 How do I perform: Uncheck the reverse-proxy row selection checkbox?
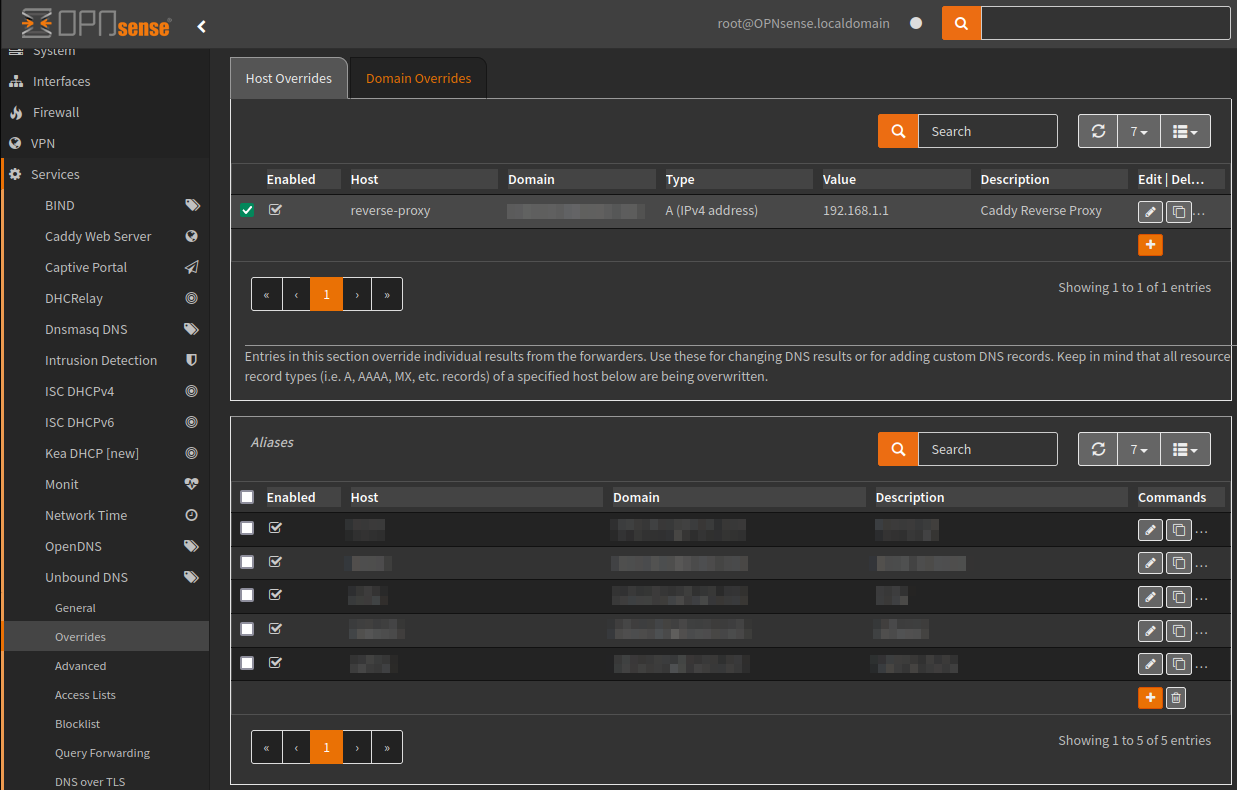point(247,210)
